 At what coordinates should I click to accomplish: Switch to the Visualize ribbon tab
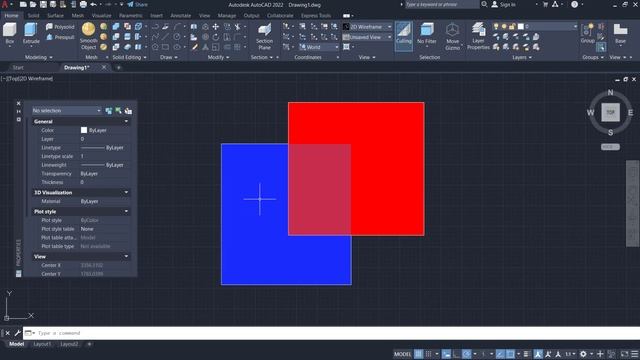click(x=101, y=16)
